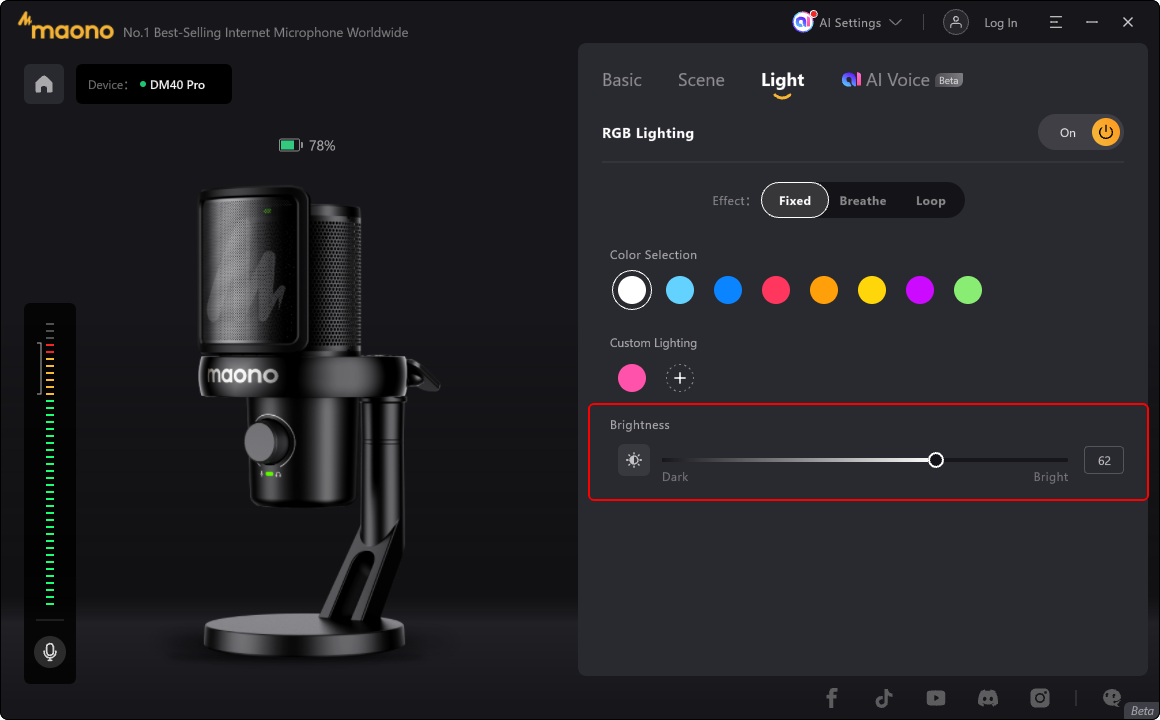The width and height of the screenshot is (1160, 720).
Task: Select the Loop lighting effect
Action: coord(931,201)
